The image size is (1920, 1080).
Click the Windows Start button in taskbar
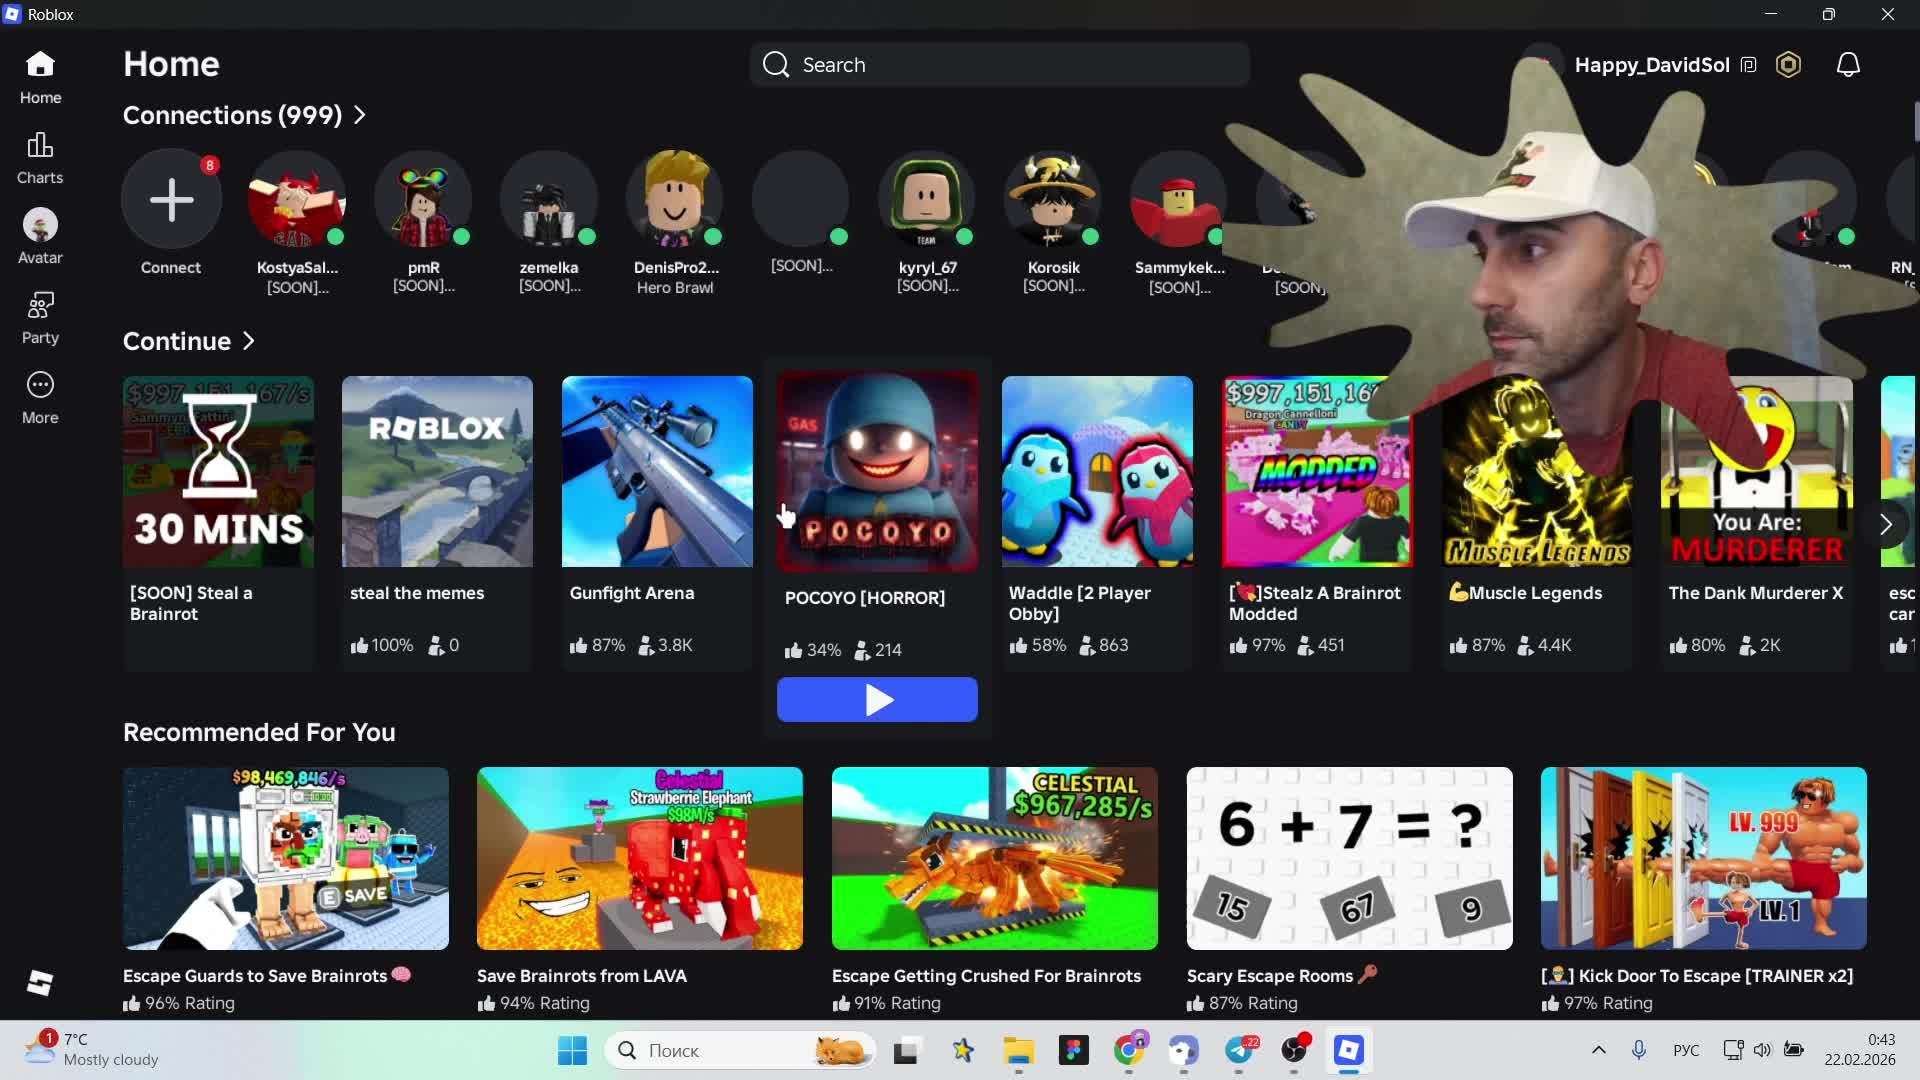(x=572, y=1050)
